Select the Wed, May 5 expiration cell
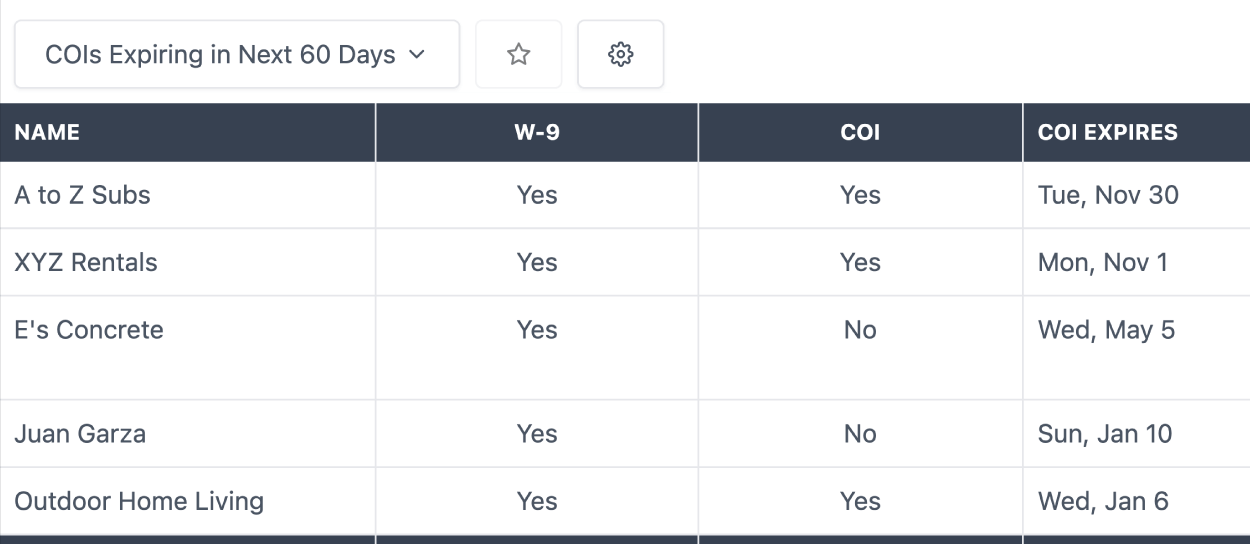This screenshot has height=544, width=1250. pyautogui.click(x=1106, y=330)
